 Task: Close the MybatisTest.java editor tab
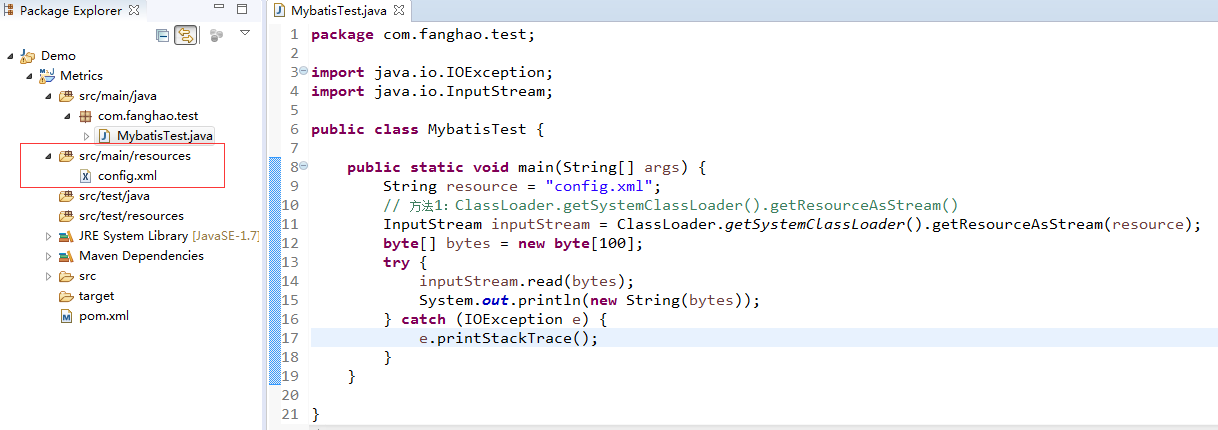[x=399, y=12]
